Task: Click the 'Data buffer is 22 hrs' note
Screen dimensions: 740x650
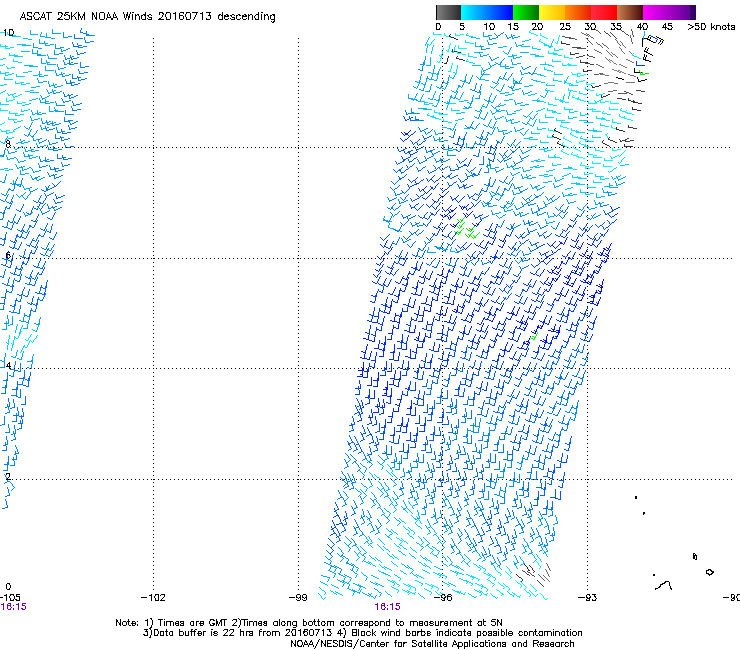Action: [x=362, y=633]
